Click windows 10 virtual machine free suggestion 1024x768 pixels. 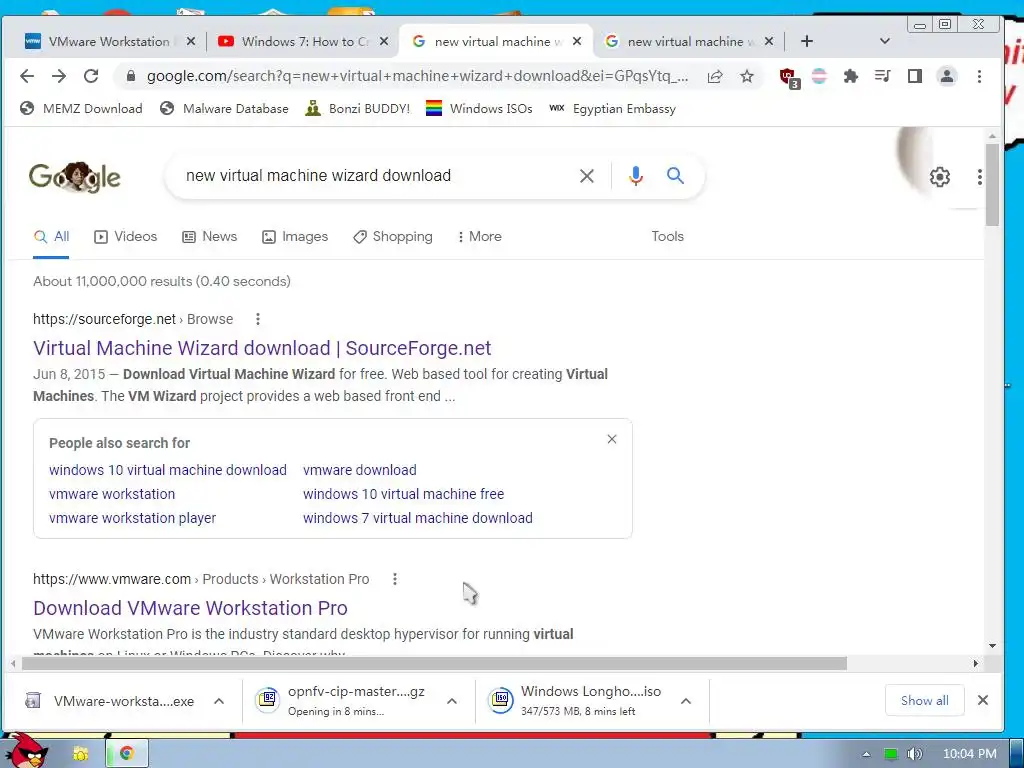404,494
